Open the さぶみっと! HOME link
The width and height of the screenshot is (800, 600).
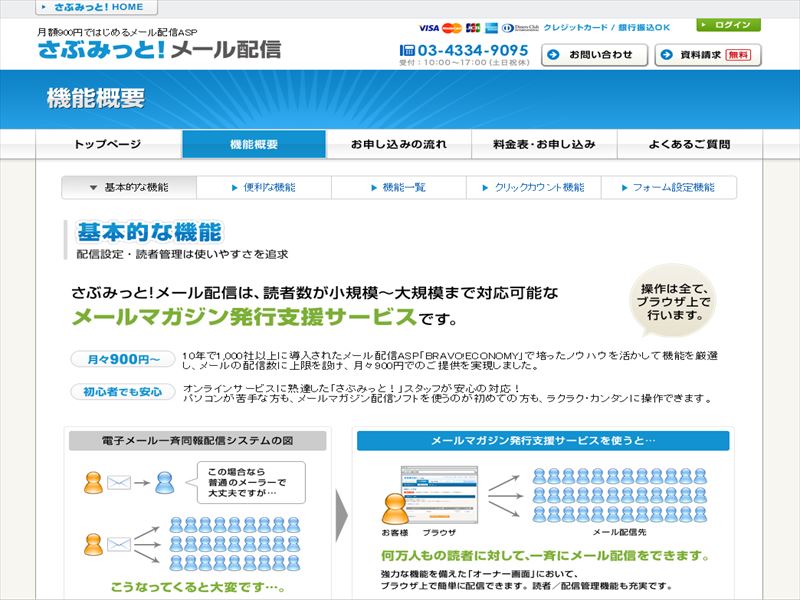point(96,7)
